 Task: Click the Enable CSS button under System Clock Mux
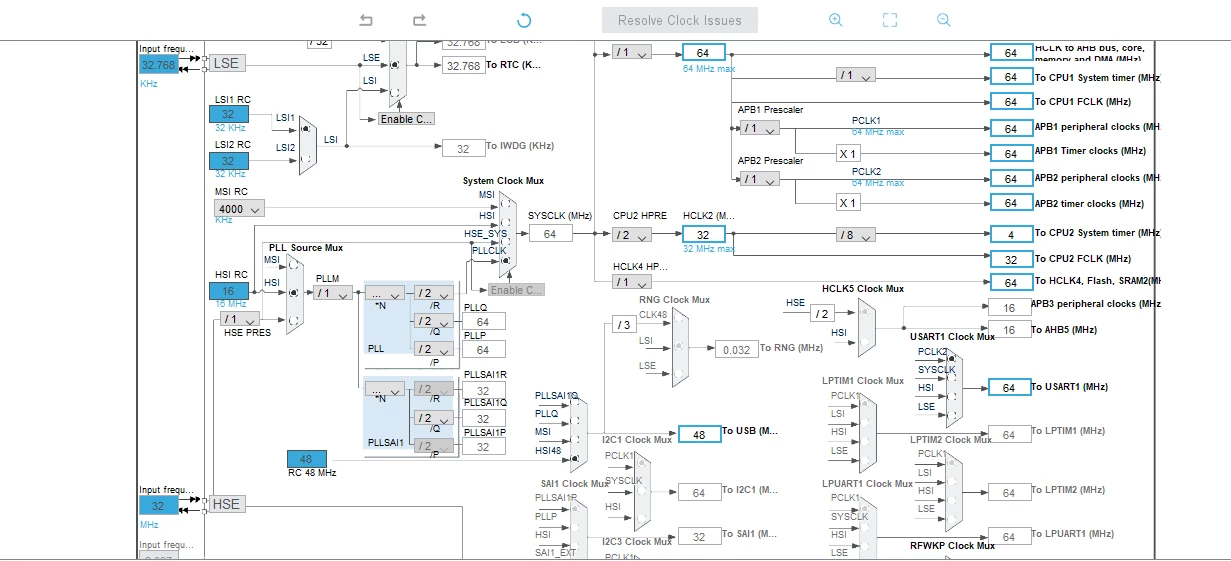516,290
